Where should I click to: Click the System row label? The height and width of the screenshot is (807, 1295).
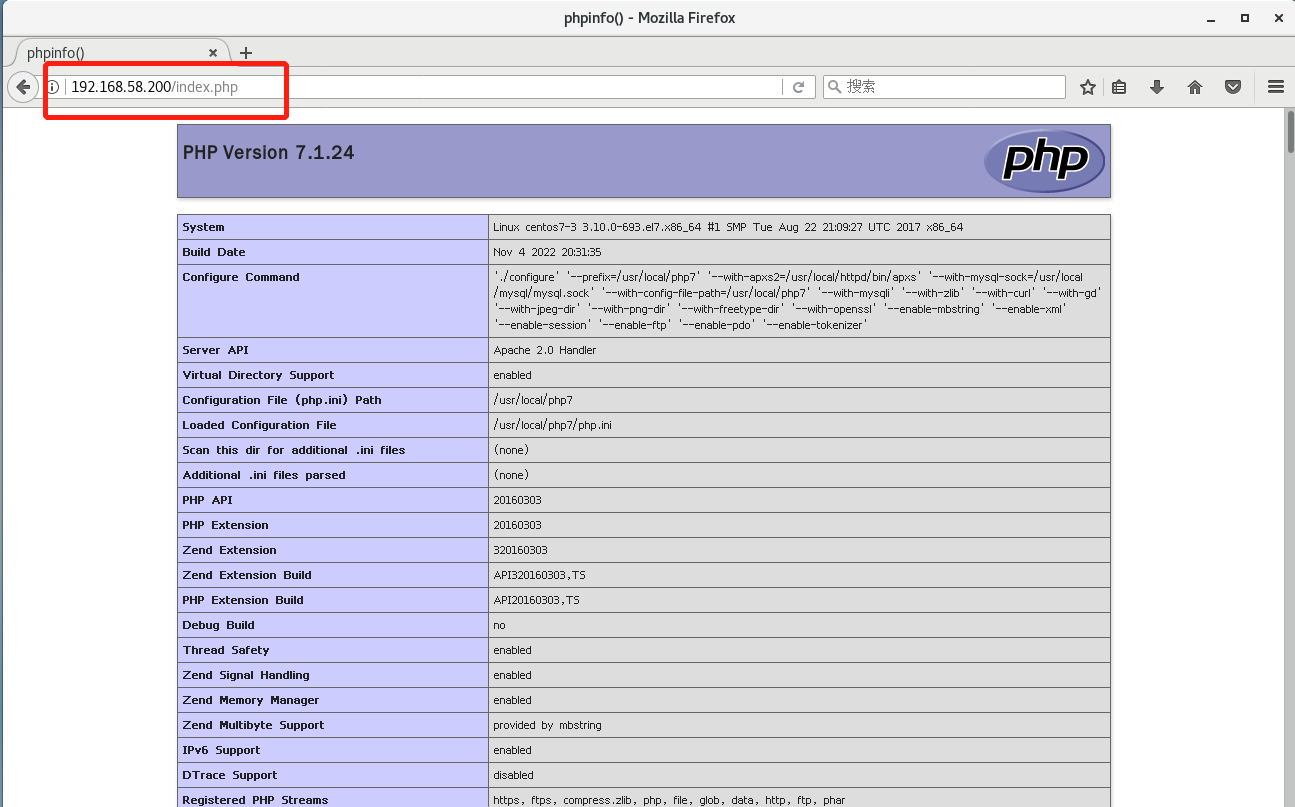click(x=203, y=227)
